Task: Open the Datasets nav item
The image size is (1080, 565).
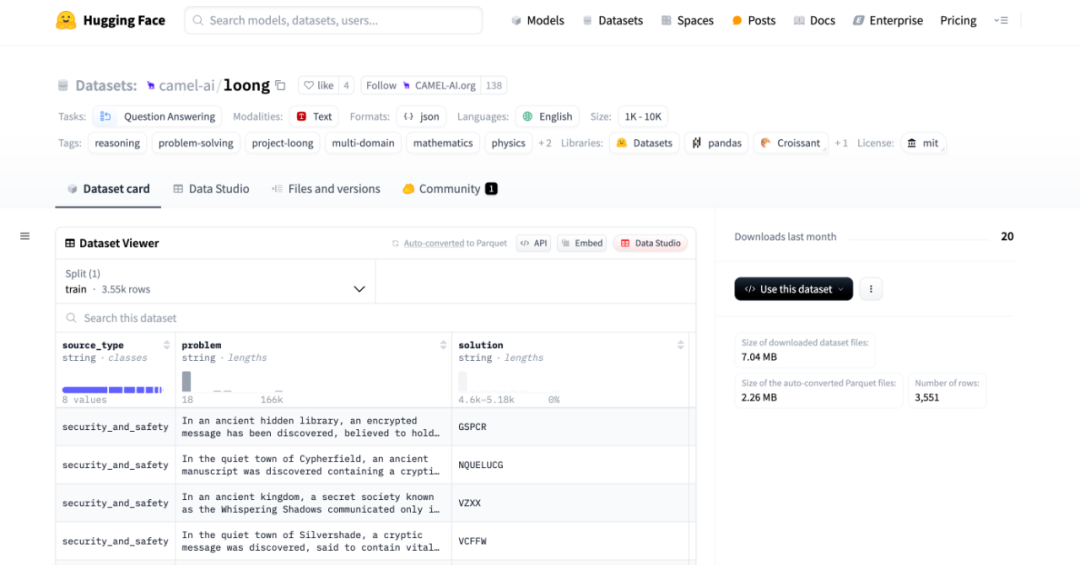Action: [612, 21]
